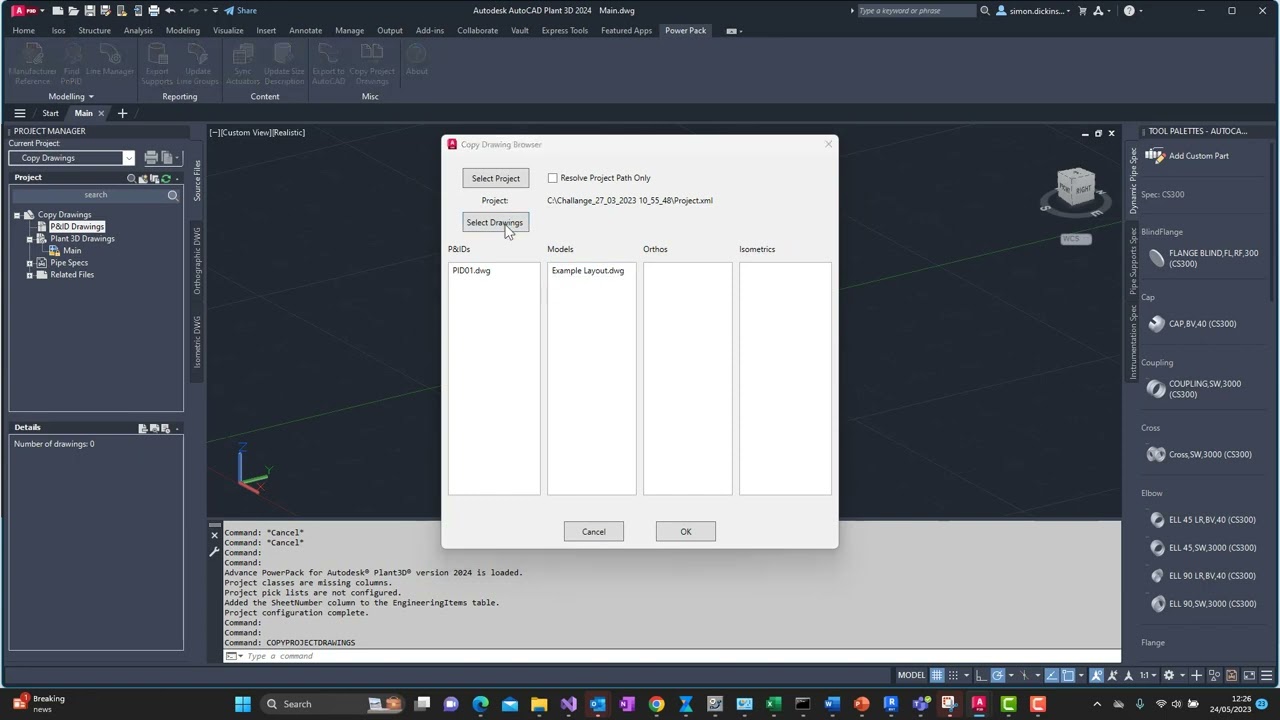Click the Plot printer icon in quick access toolbar
This screenshot has width=1280, height=720.
[x=153, y=11]
